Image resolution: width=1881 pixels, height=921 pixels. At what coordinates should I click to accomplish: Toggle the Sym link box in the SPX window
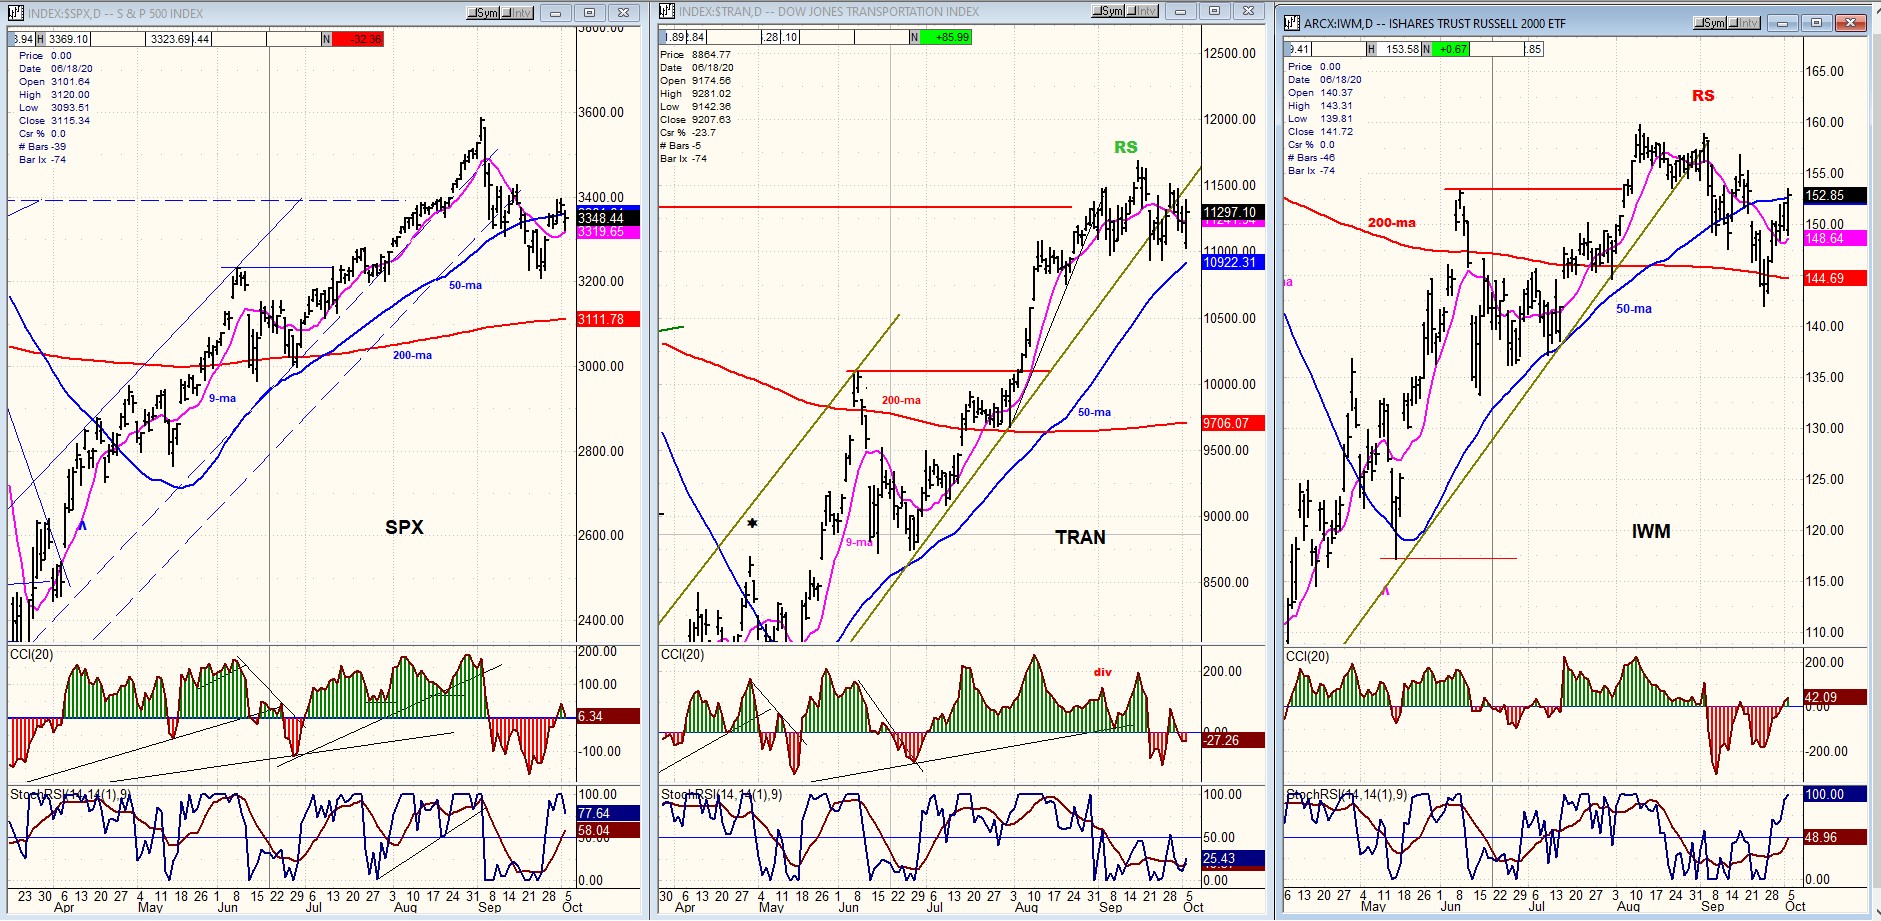[483, 13]
